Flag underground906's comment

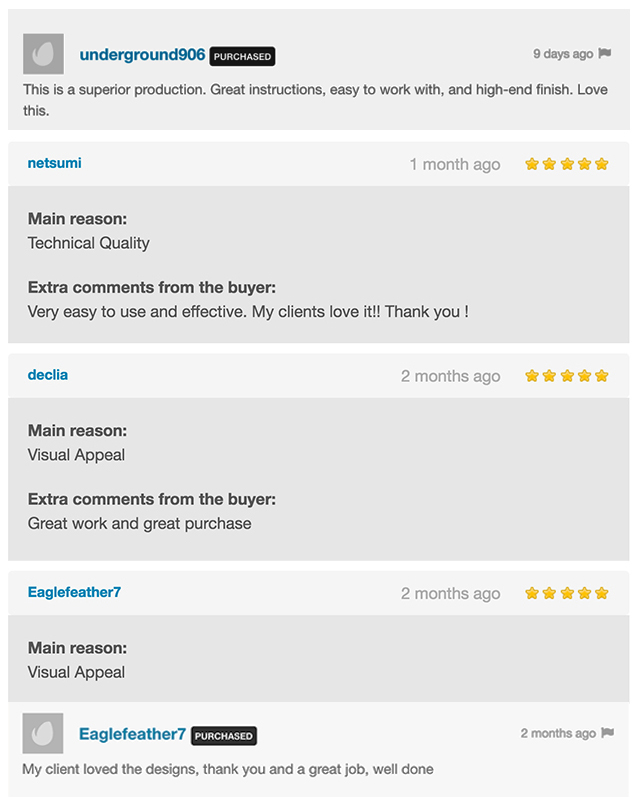click(x=605, y=53)
